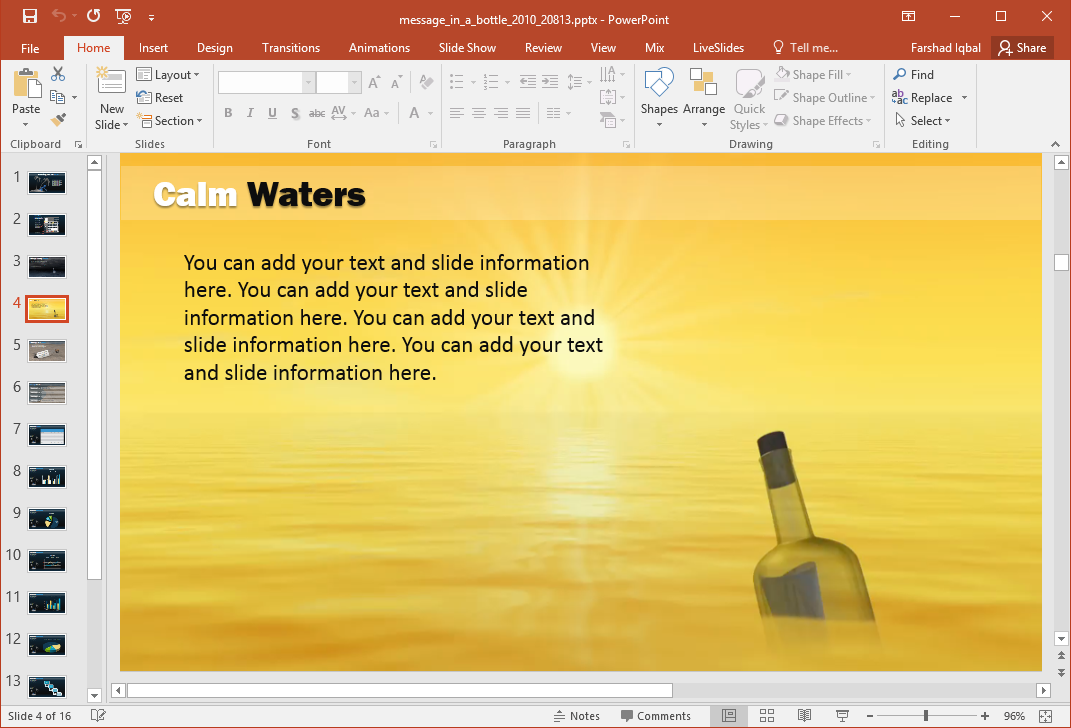Select slide 7 thumbnail in slide panel
Image resolution: width=1071 pixels, height=728 pixels.
(x=47, y=435)
